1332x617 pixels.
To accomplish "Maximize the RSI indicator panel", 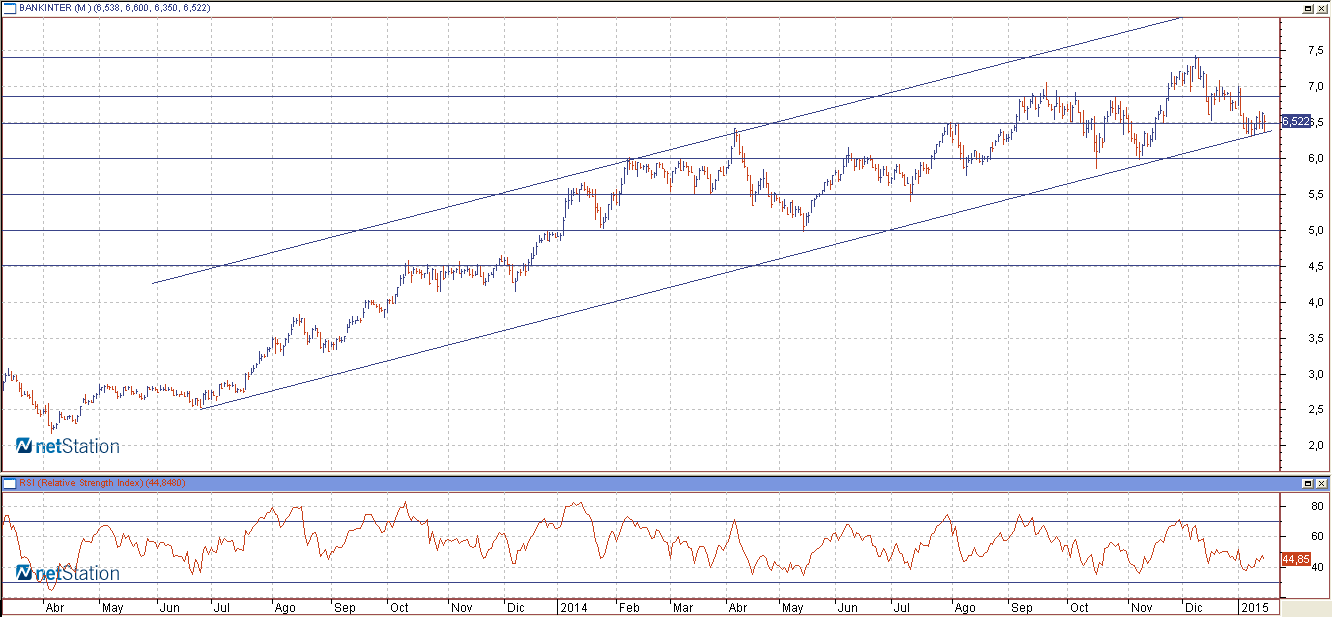I will tap(1308, 483).
